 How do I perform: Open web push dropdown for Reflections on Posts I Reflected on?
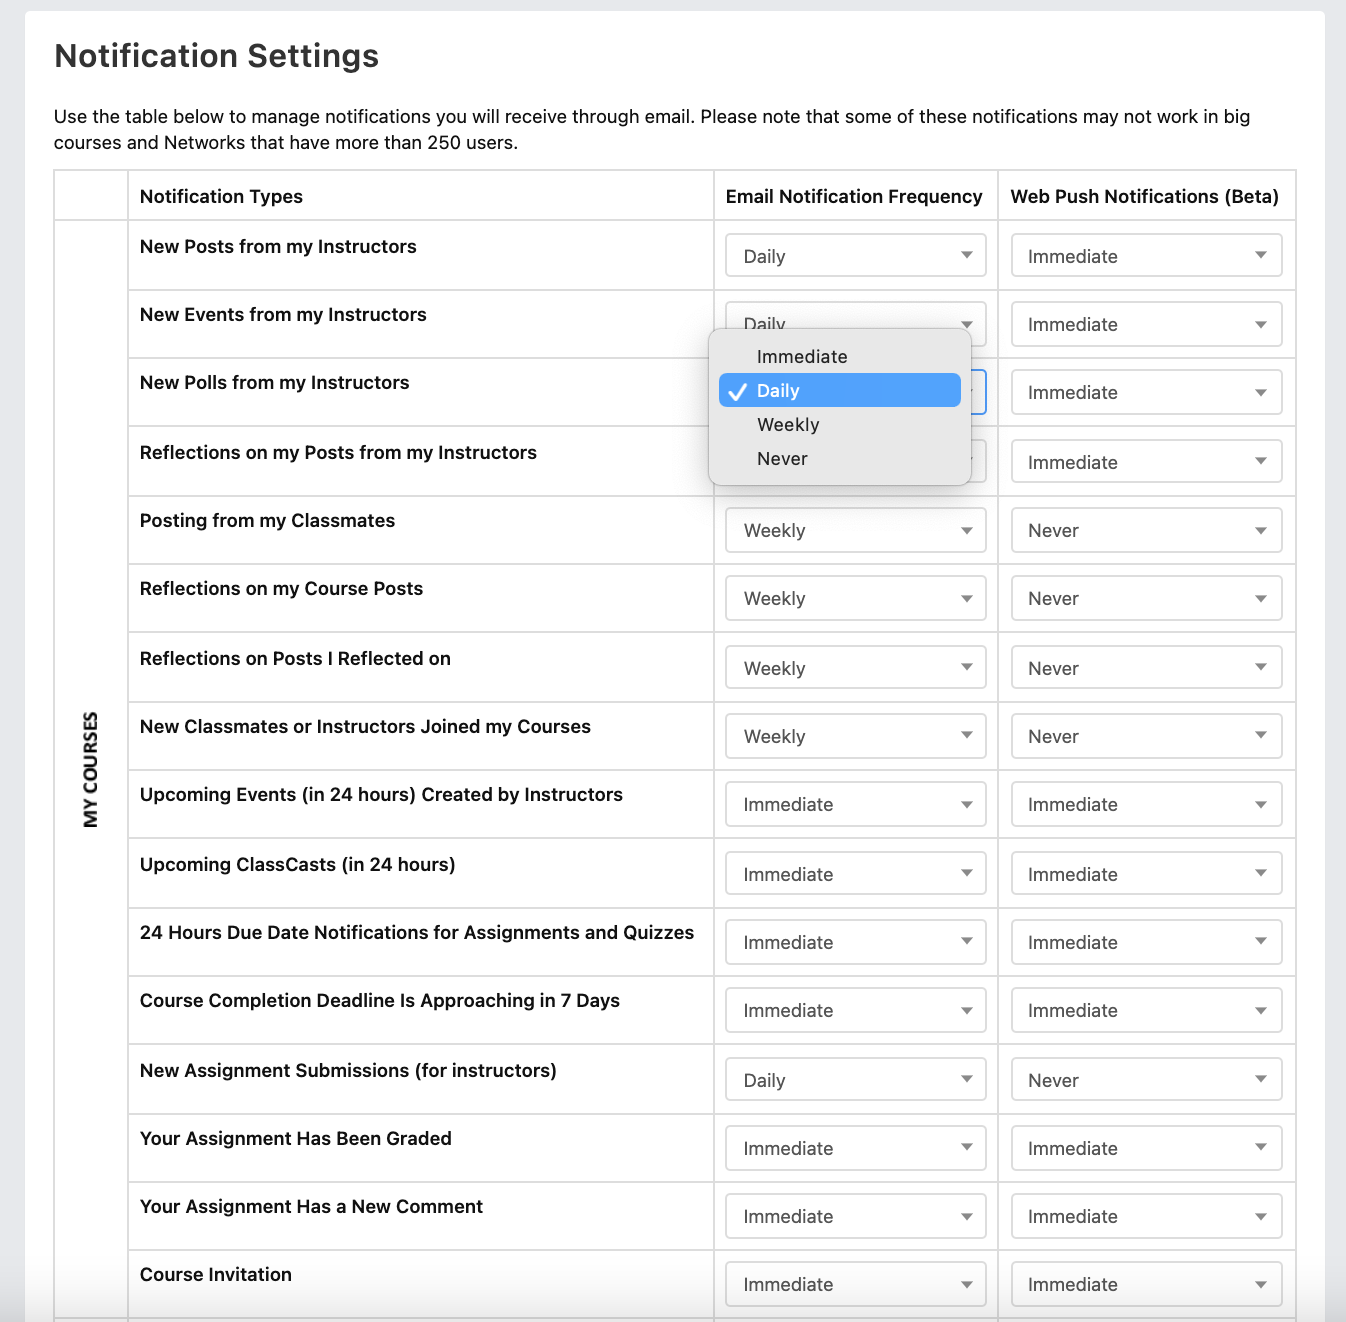[1146, 667]
